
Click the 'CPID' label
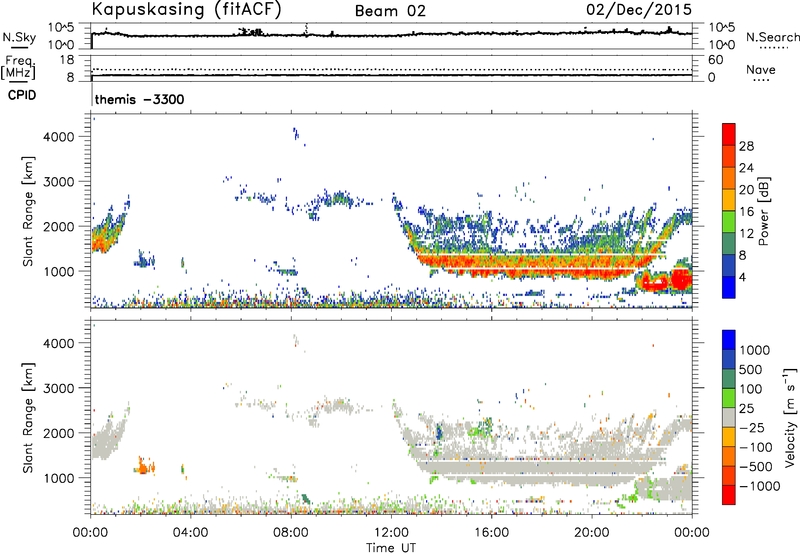coord(22,95)
